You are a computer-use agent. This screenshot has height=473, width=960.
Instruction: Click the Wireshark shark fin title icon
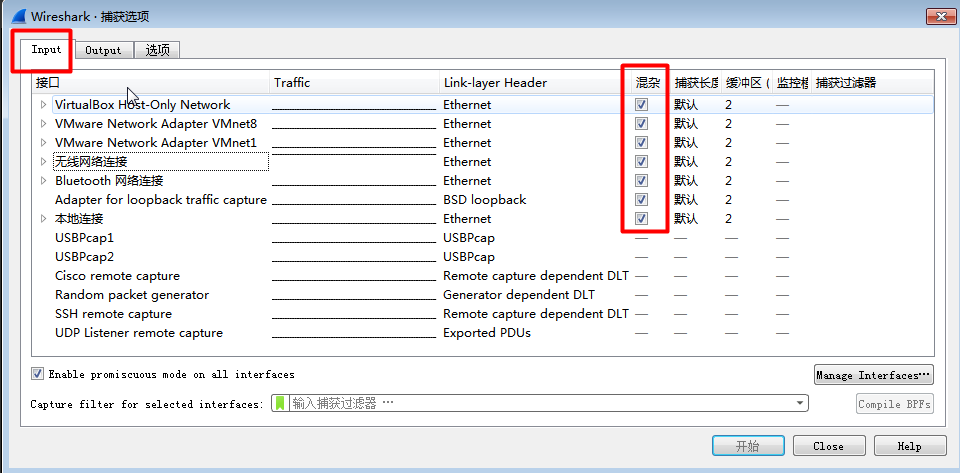(x=18, y=16)
